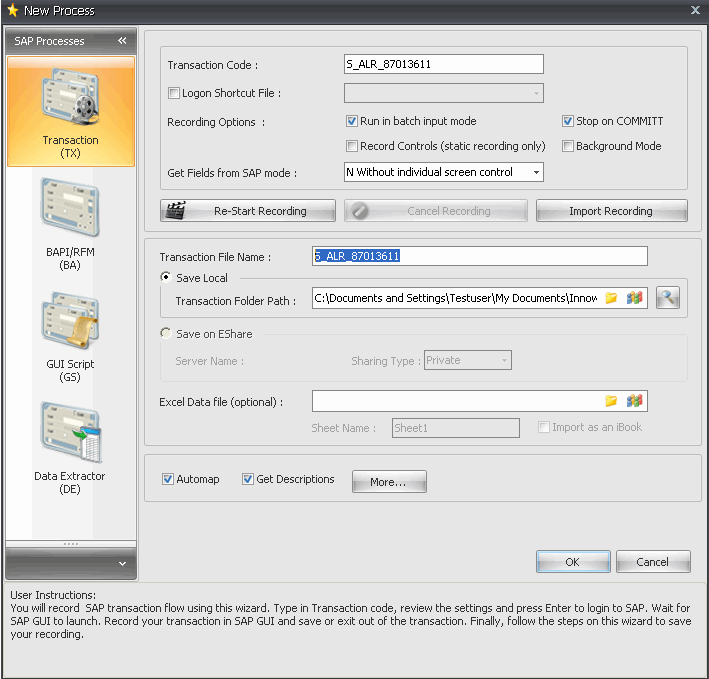Click folder icon beside Transaction Folder Path
The image size is (709, 679).
tap(611, 298)
